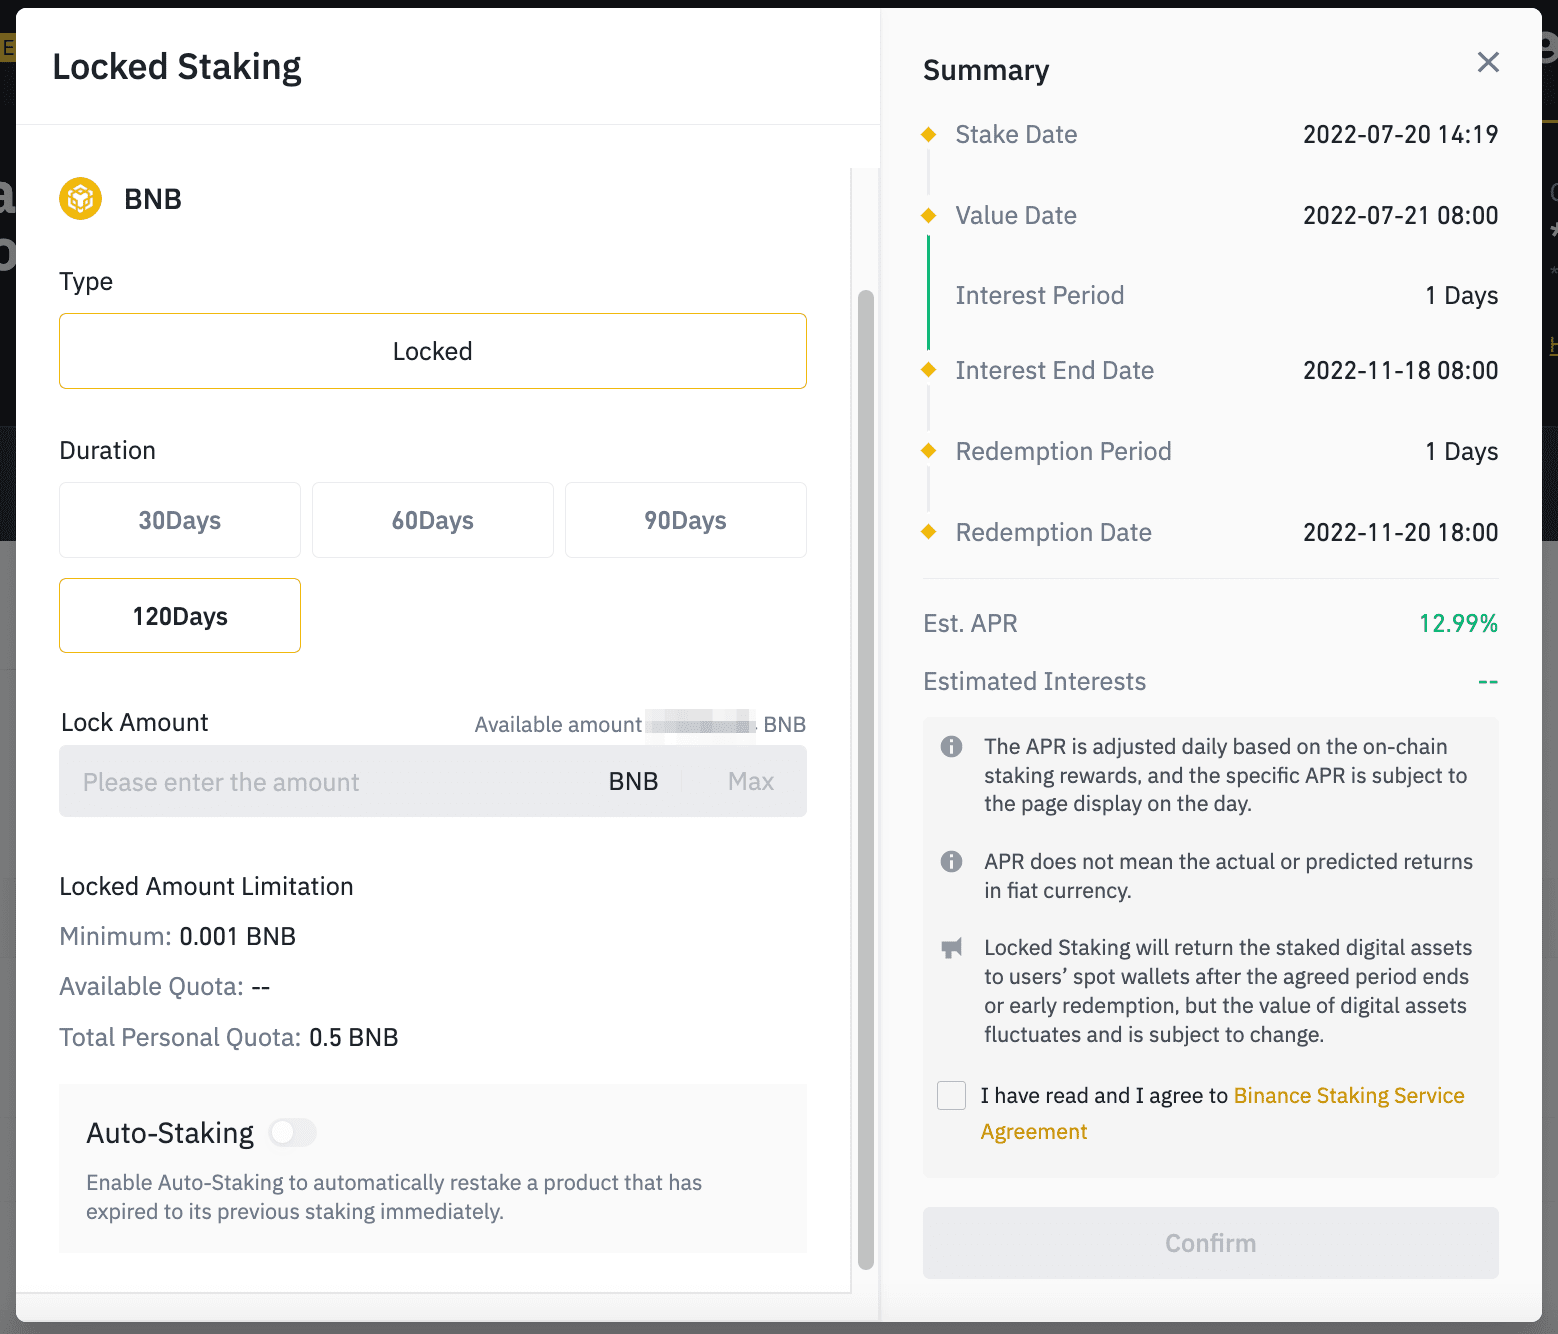Click the info icon beside fiat currency note
1558x1334 pixels.
pyautogui.click(x=952, y=861)
